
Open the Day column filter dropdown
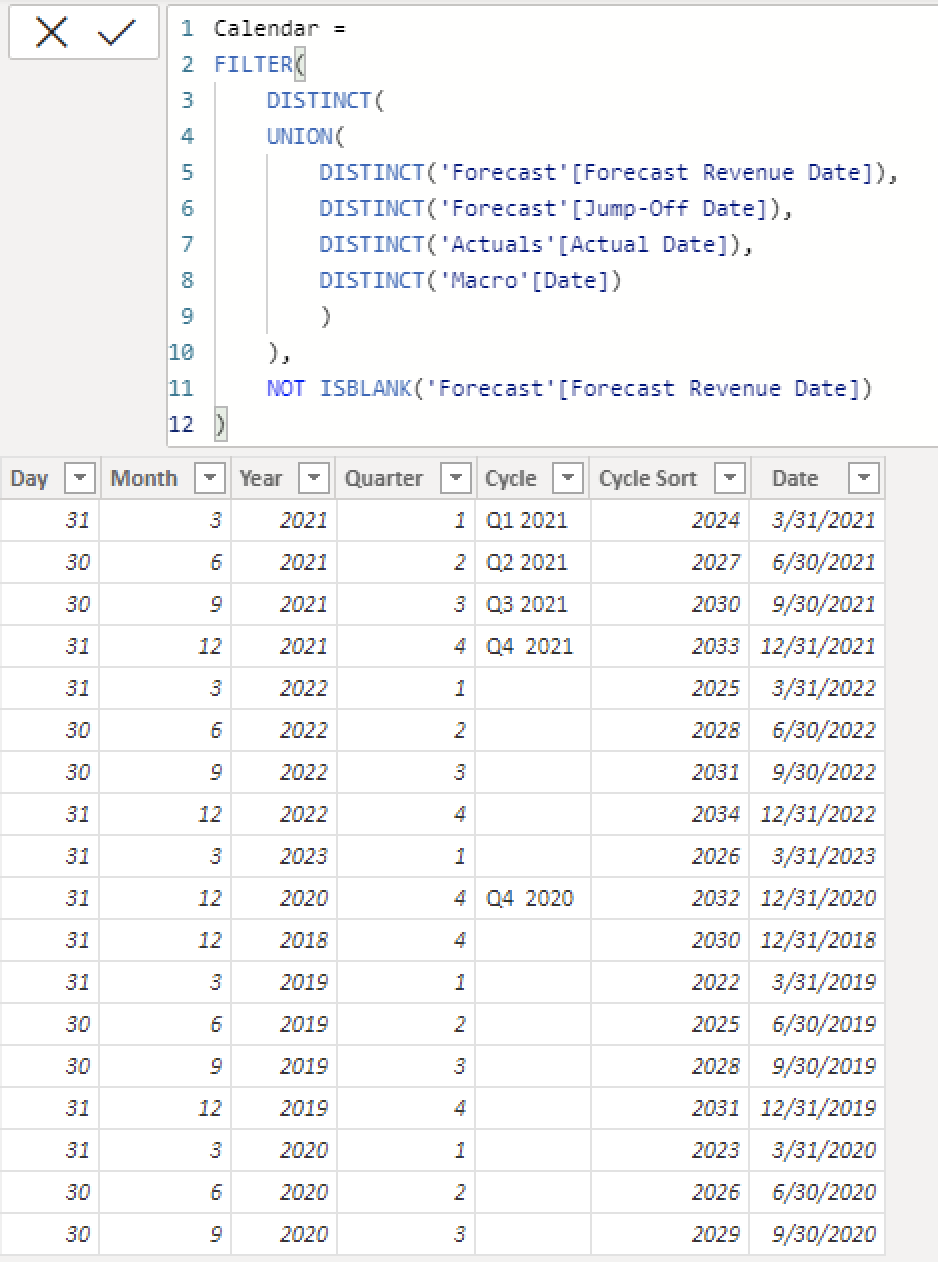[x=80, y=479]
